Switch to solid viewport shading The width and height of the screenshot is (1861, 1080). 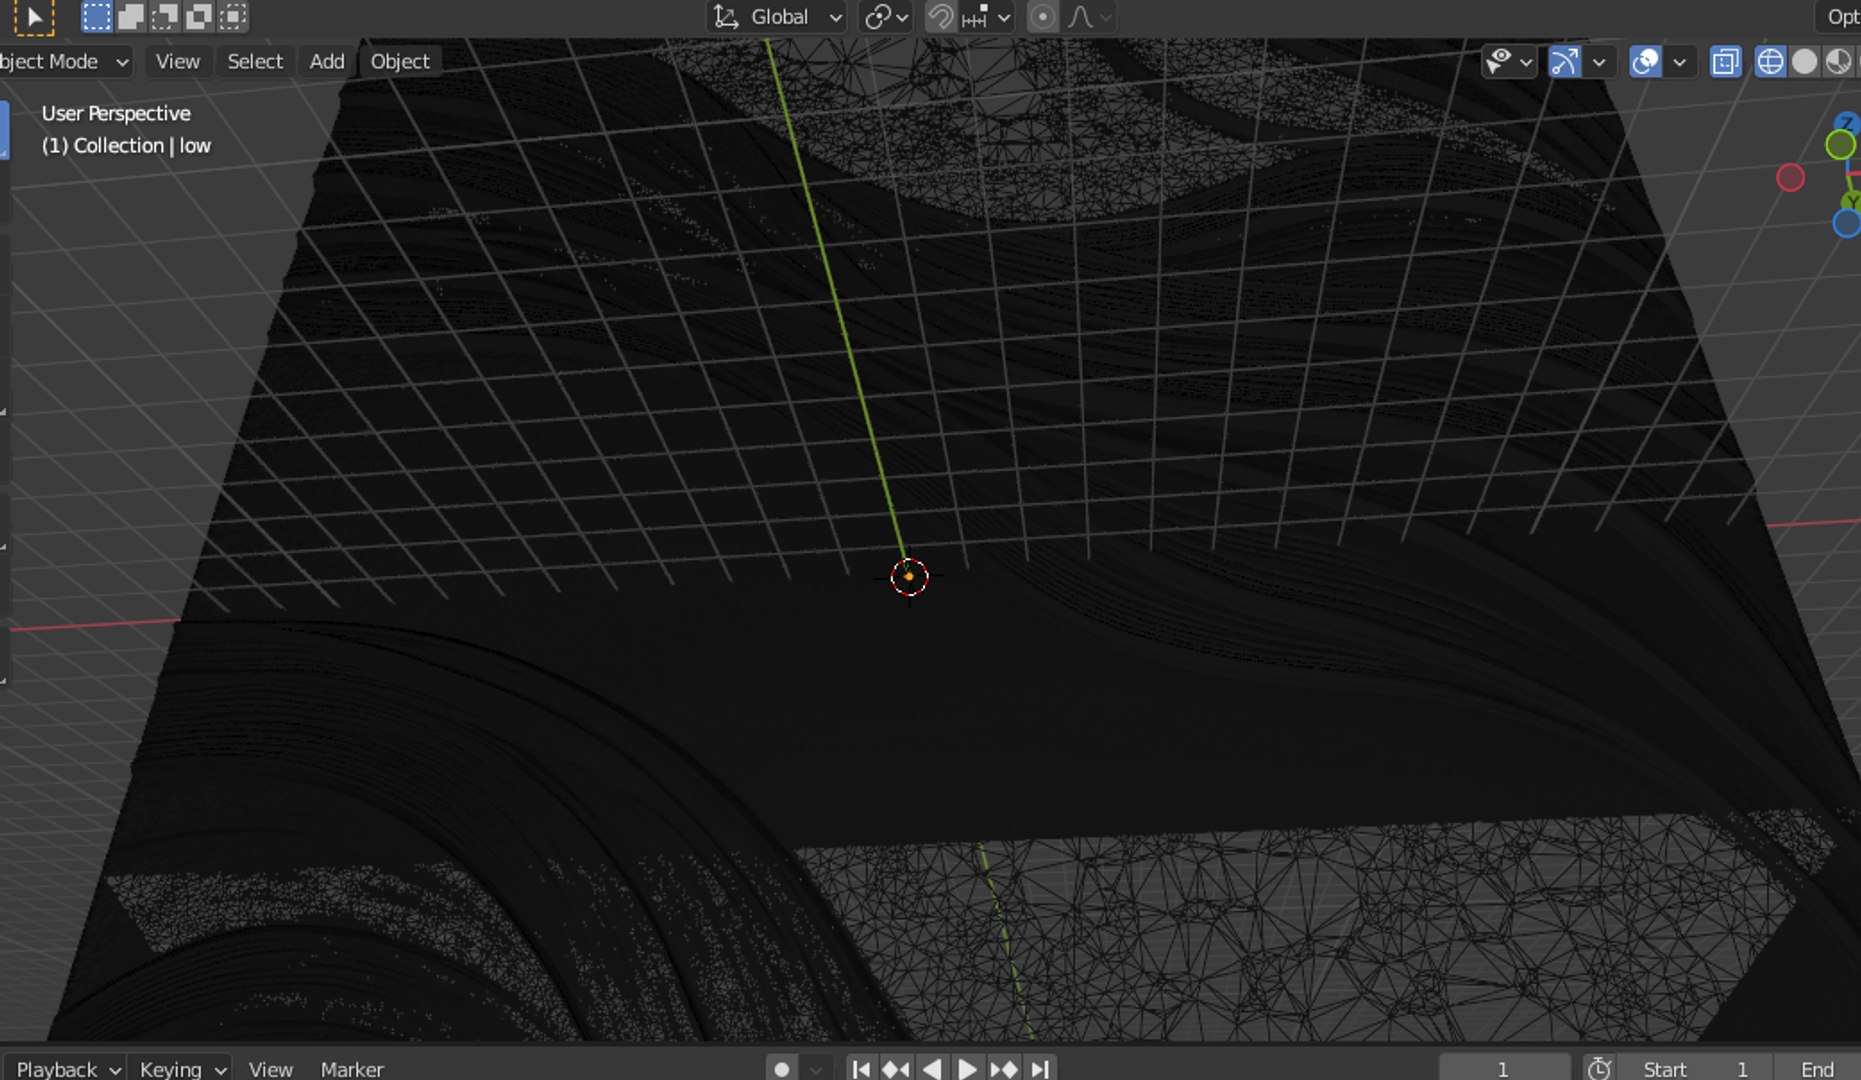coord(1804,62)
